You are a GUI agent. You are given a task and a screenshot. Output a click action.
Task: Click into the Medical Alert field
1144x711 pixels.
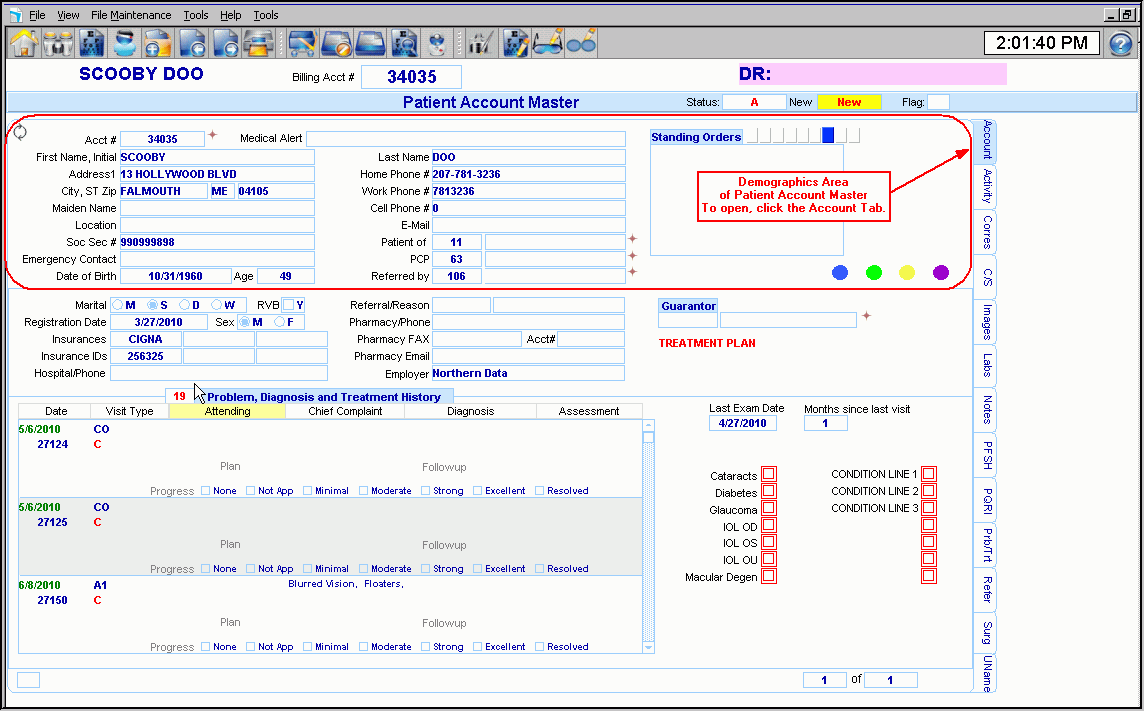coord(465,139)
